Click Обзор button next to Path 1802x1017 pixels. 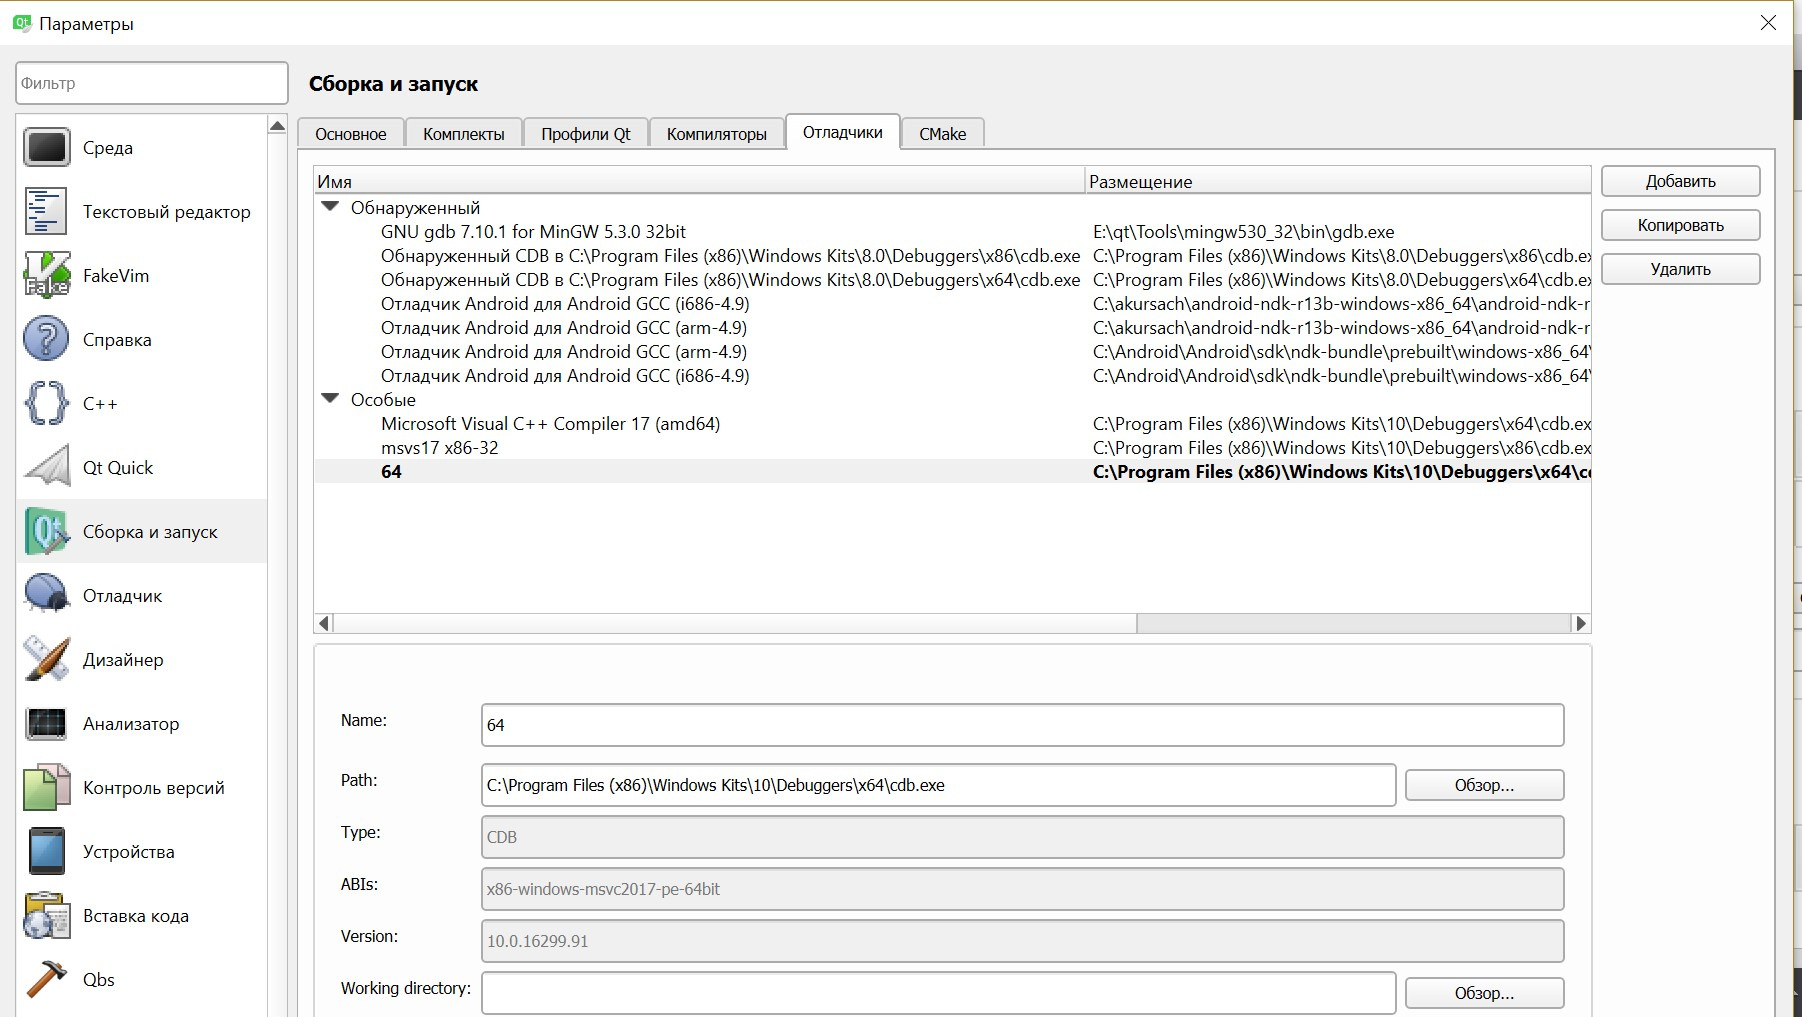pos(1484,785)
